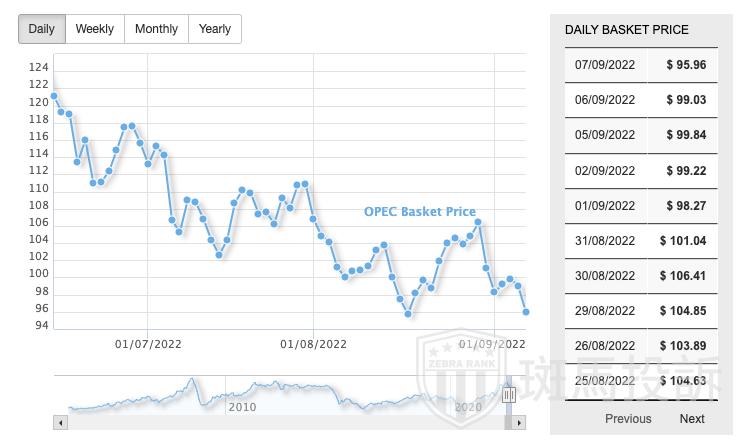Go to Previous daily prices page
Screen dimensions: 741x441
tap(628, 419)
